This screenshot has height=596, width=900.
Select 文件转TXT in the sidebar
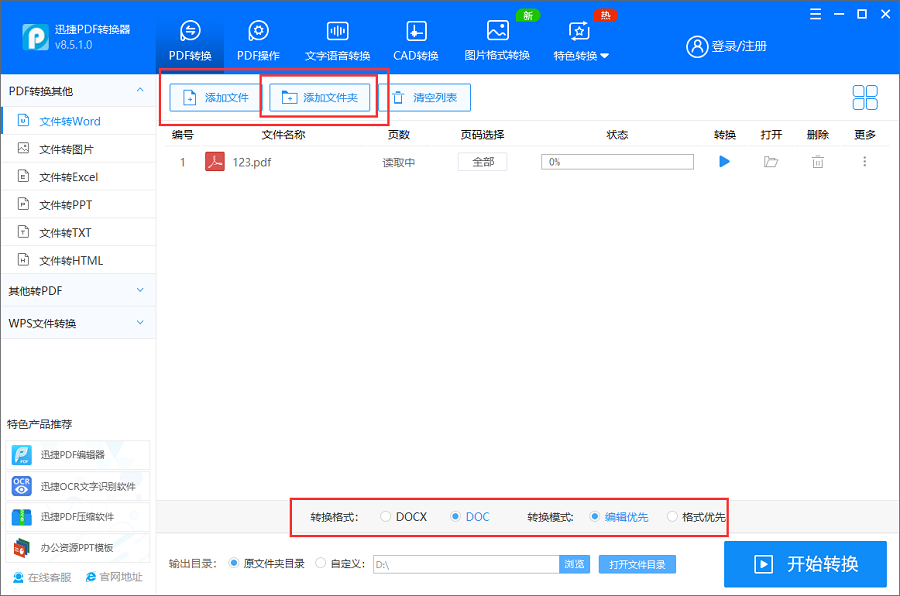(x=79, y=233)
